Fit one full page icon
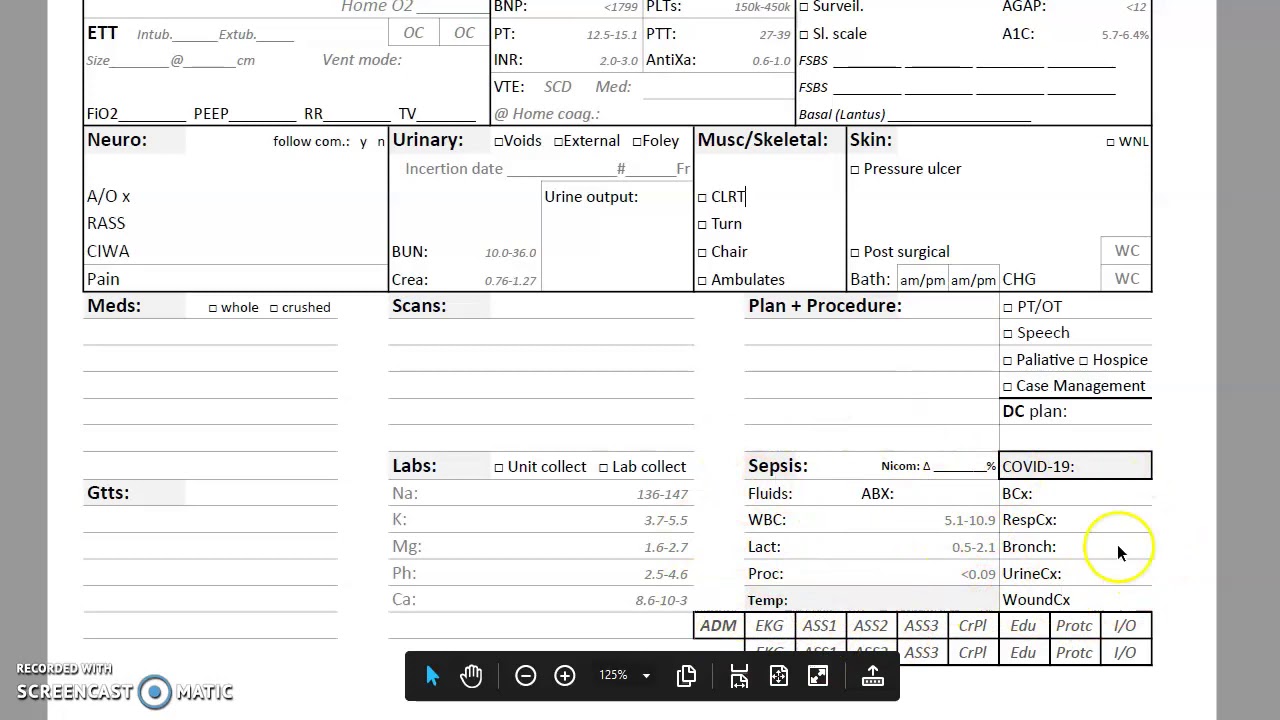1280x720 pixels. [778, 676]
